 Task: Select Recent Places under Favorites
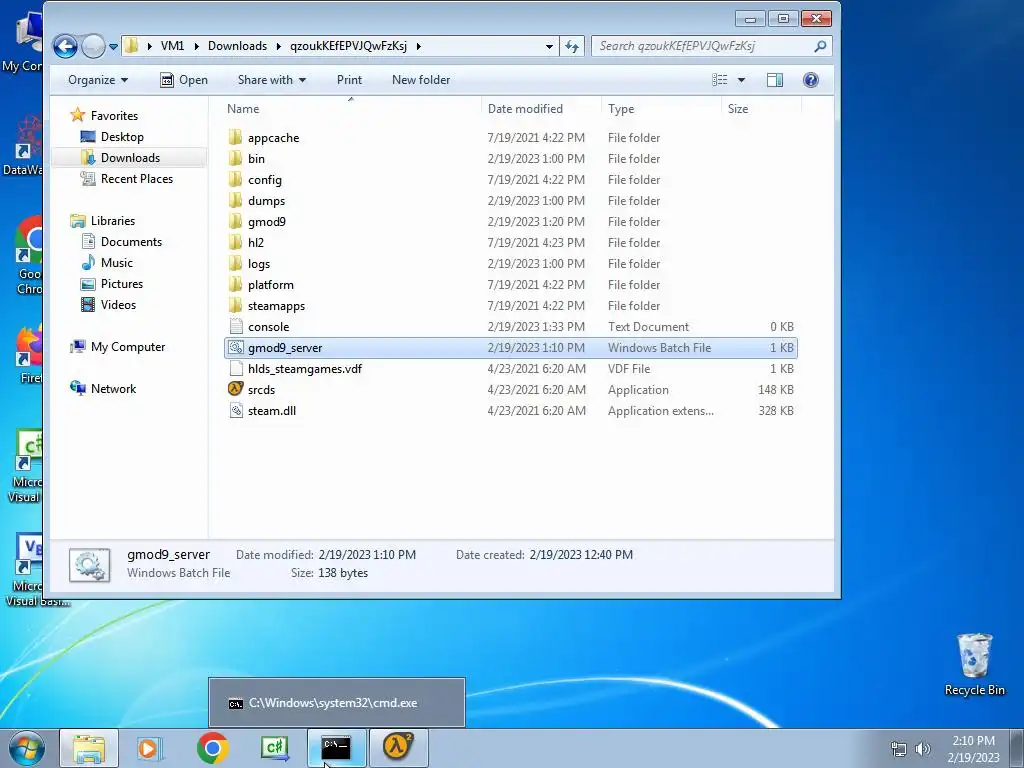[x=136, y=179]
